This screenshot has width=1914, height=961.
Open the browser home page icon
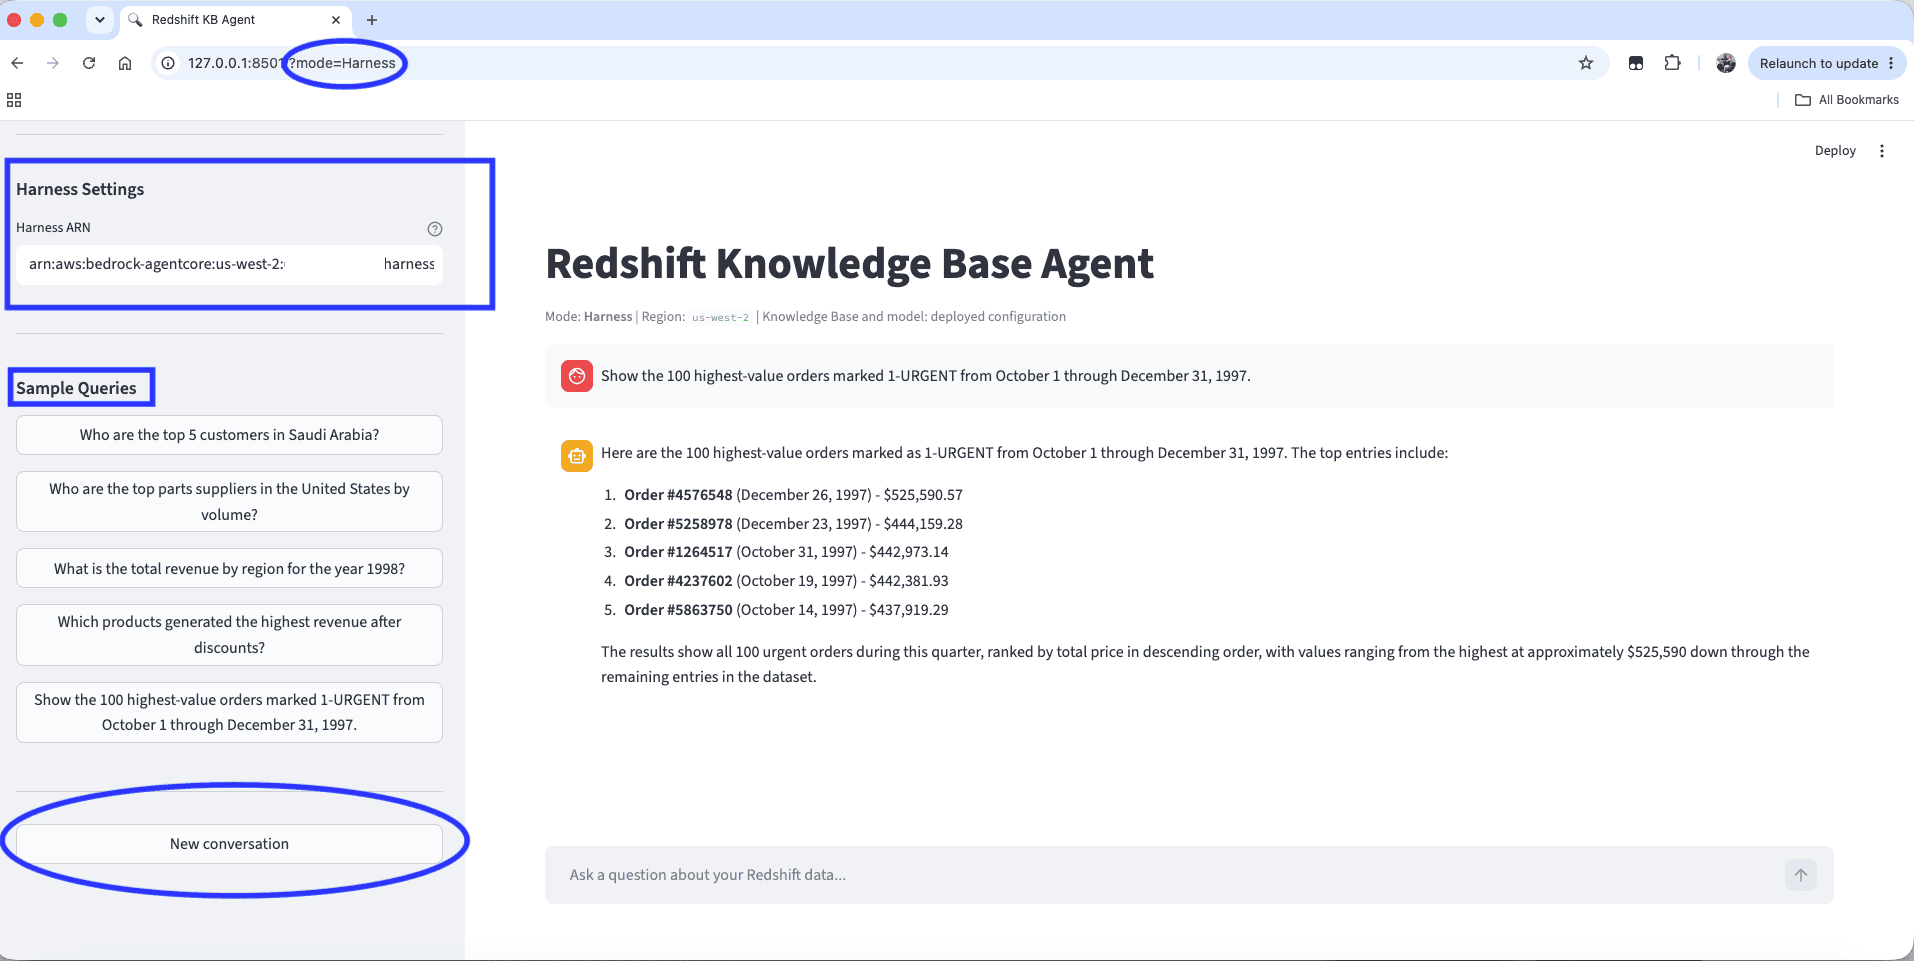point(125,63)
